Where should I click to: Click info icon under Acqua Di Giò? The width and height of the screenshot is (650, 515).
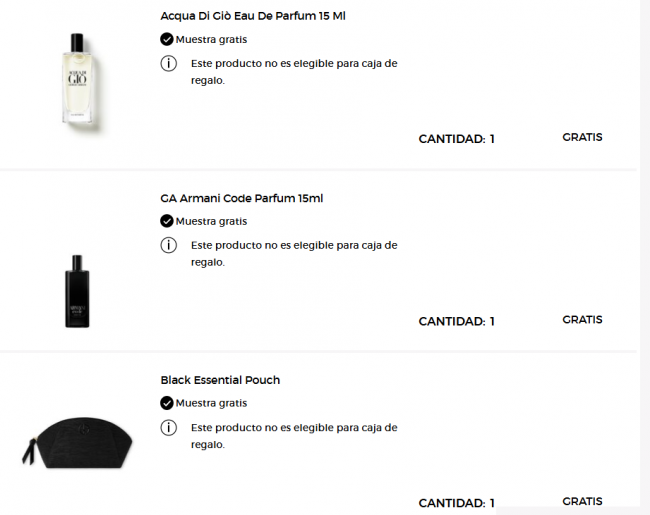tap(169, 63)
